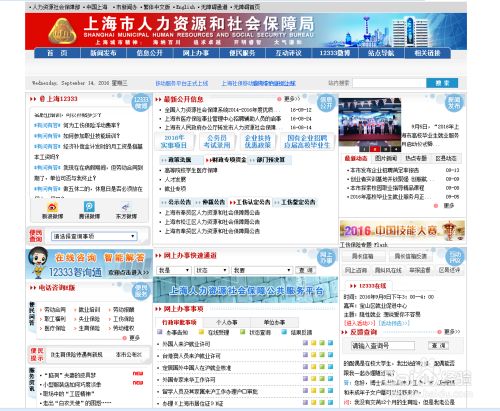Switch to the 热点专题 tab
500x411 pixels.
(416, 158)
